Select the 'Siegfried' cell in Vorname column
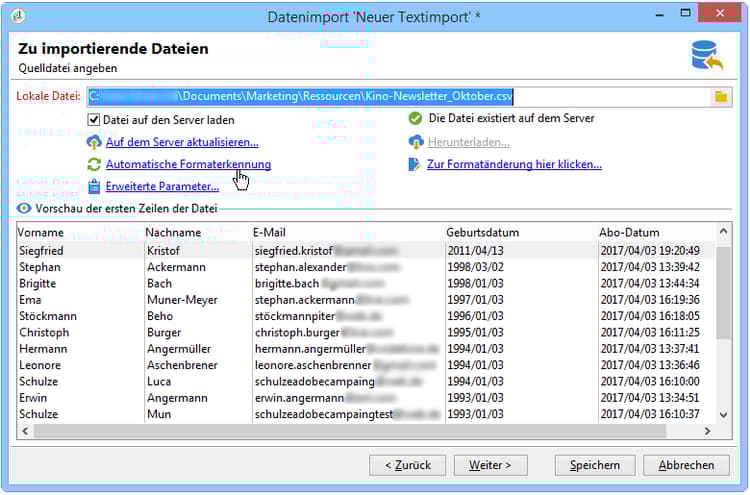The height and width of the screenshot is (495, 750). point(80,251)
